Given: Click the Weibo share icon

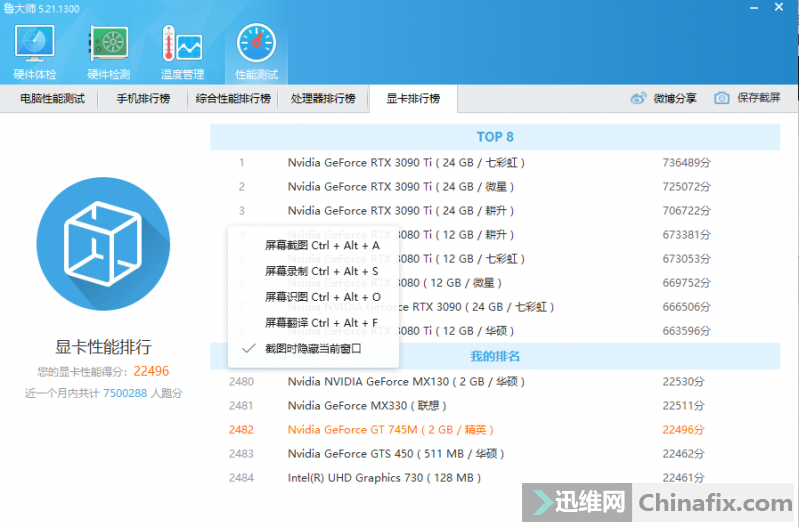Looking at the screenshot, I should point(639,98).
